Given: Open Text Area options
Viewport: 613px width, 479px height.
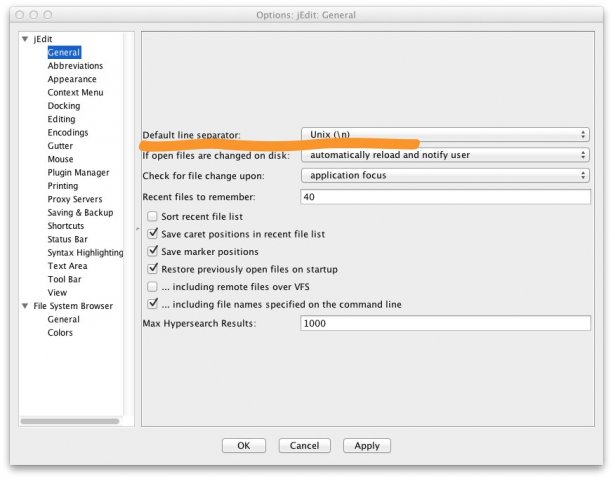Looking at the screenshot, I should click(67, 266).
